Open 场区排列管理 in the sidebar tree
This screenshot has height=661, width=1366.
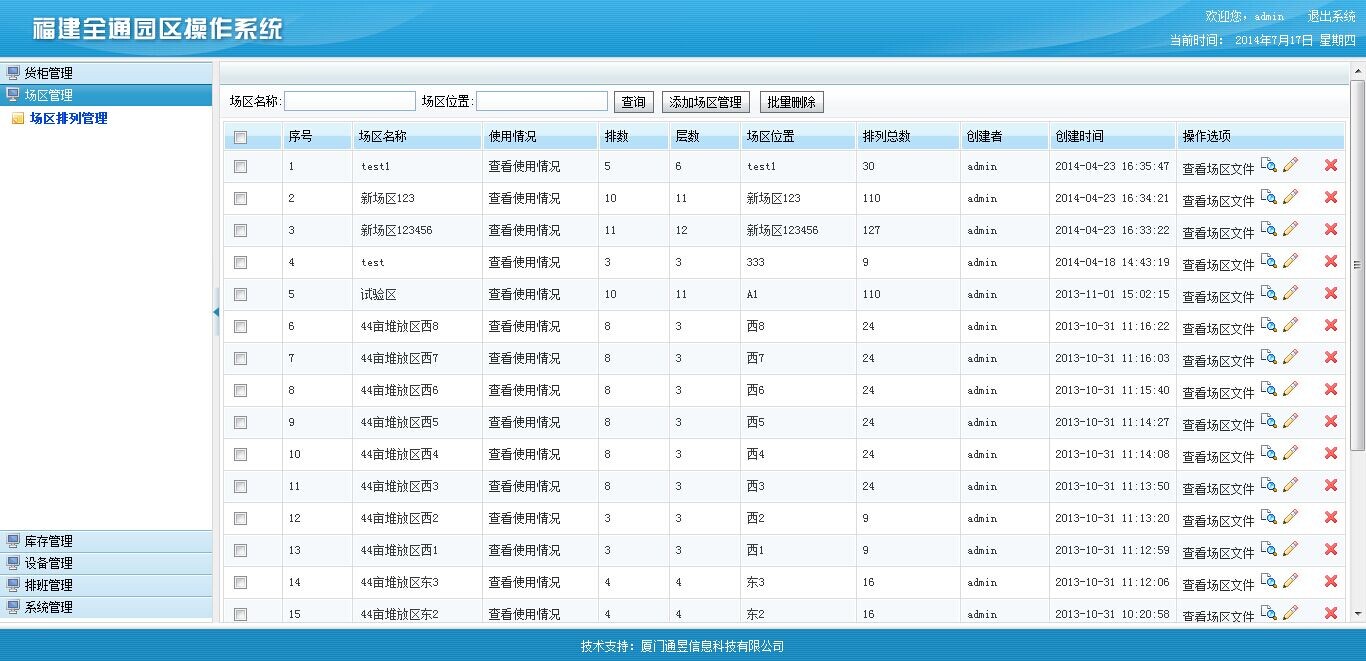(68, 119)
